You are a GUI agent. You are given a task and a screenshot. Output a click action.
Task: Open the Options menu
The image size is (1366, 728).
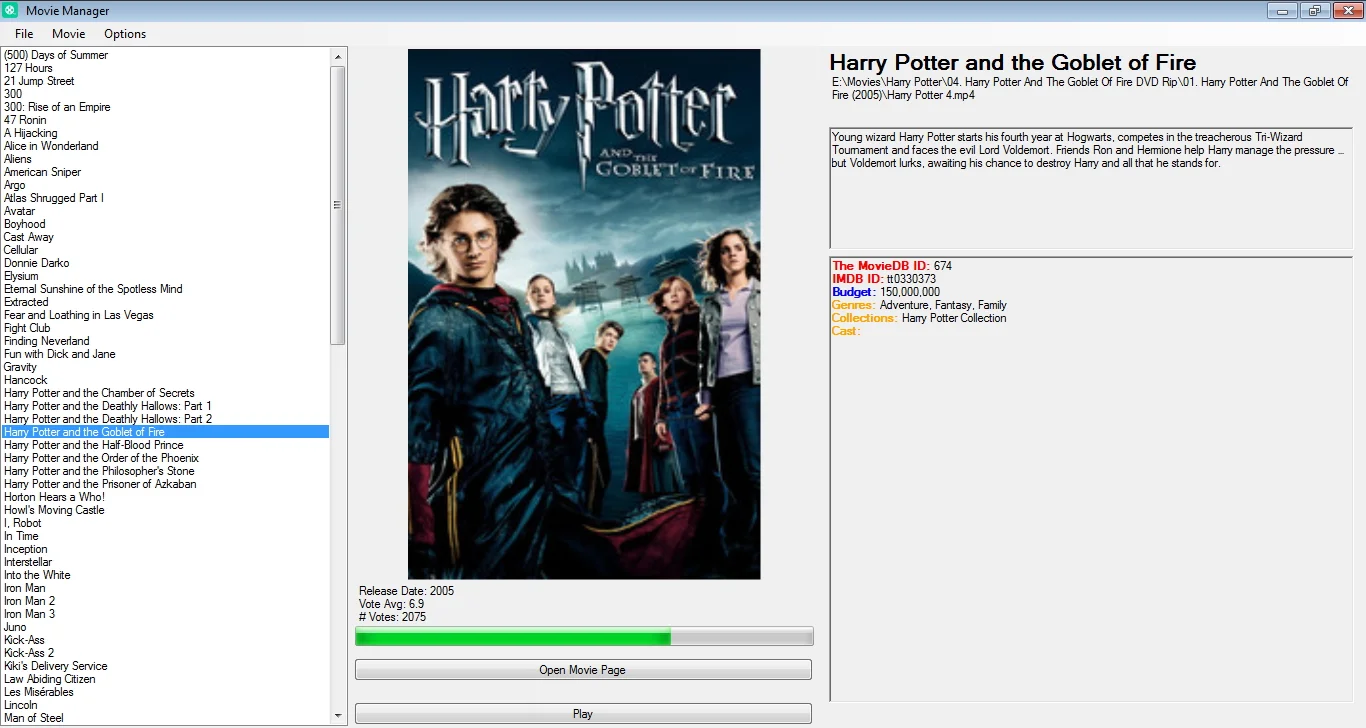[125, 34]
